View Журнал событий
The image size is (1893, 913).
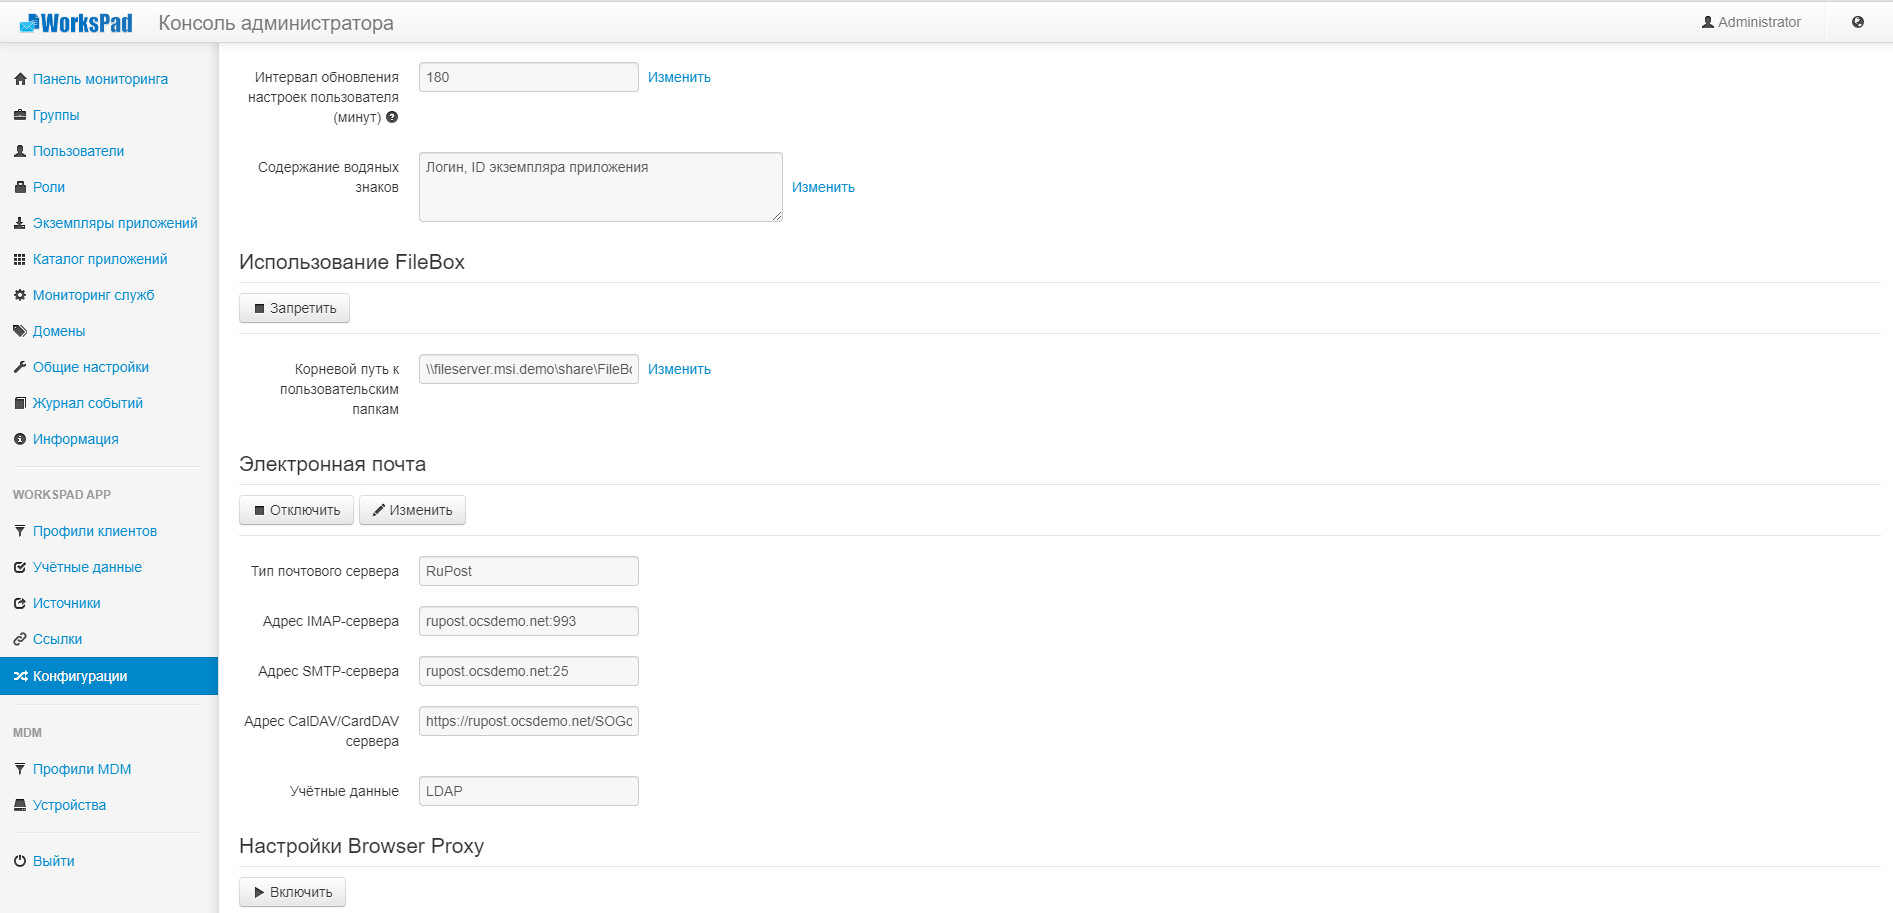click(x=88, y=403)
